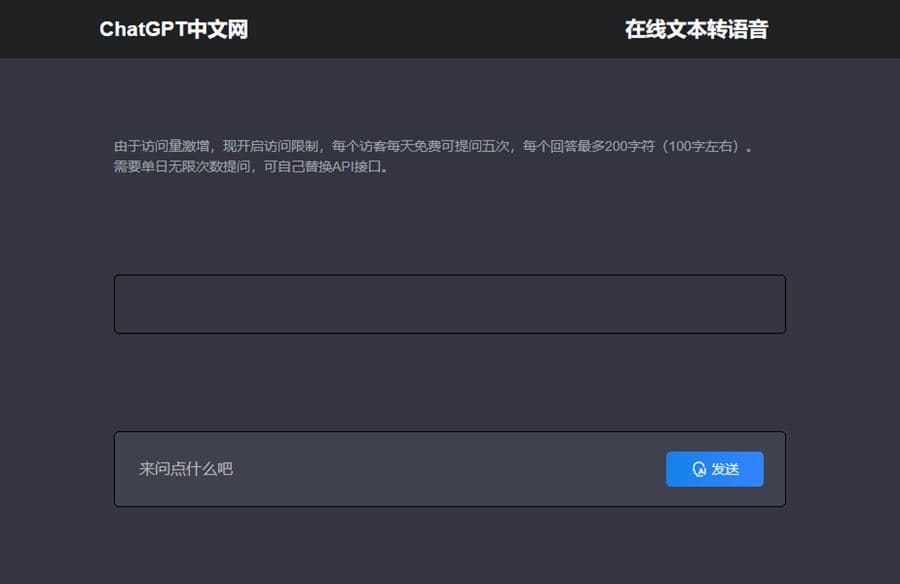Image resolution: width=900 pixels, height=584 pixels.
Task: Click the 在线文本转语音 header link
Action: [x=697, y=30]
